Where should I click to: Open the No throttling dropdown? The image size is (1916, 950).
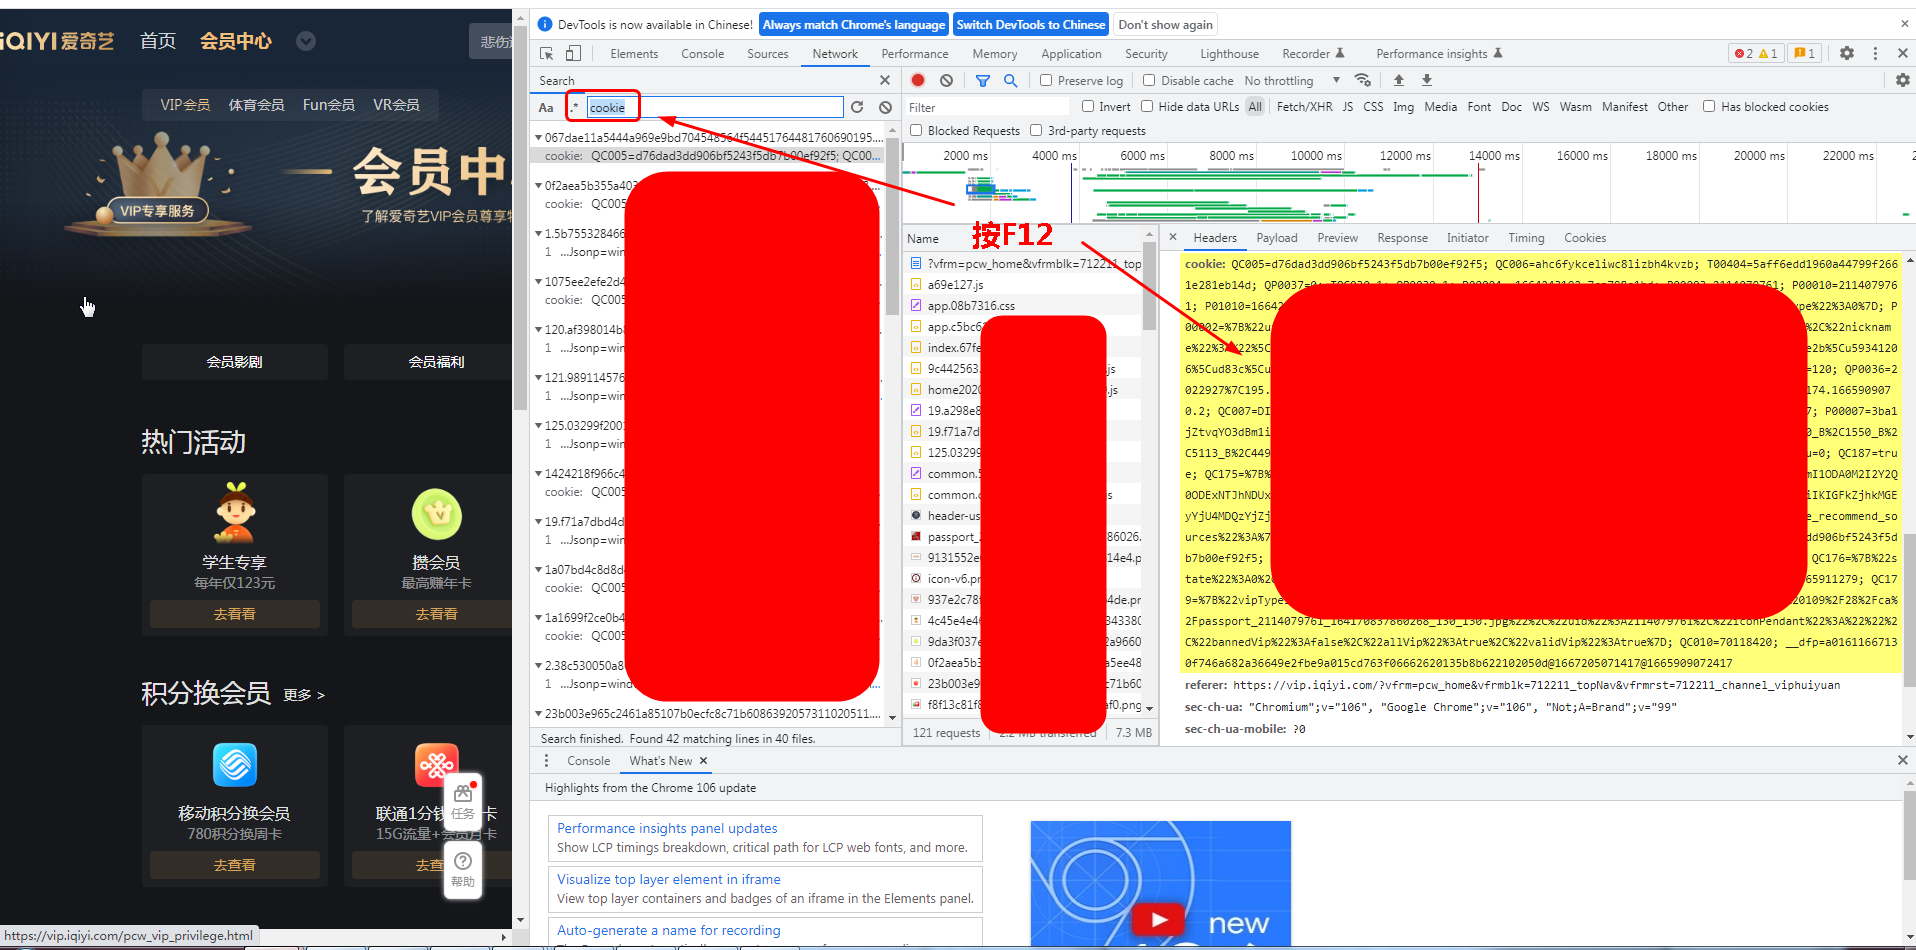tap(1291, 80)
